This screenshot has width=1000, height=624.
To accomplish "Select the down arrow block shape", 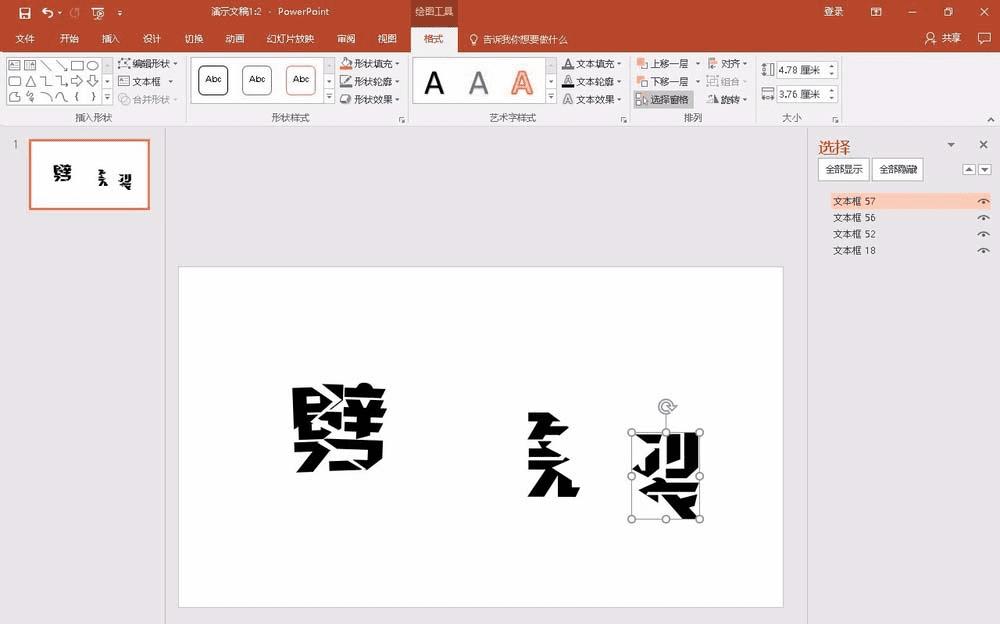I will click(x=92, y=81).
